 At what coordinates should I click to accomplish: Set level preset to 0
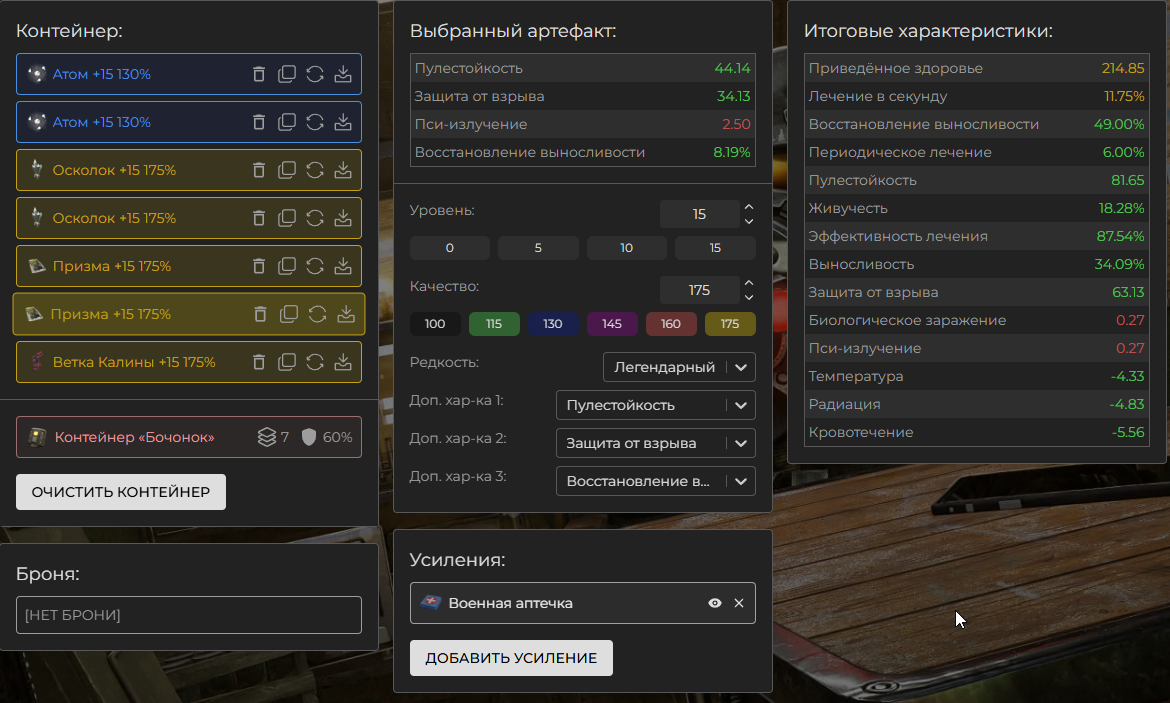pyautogui.click(x=450, y=248)
